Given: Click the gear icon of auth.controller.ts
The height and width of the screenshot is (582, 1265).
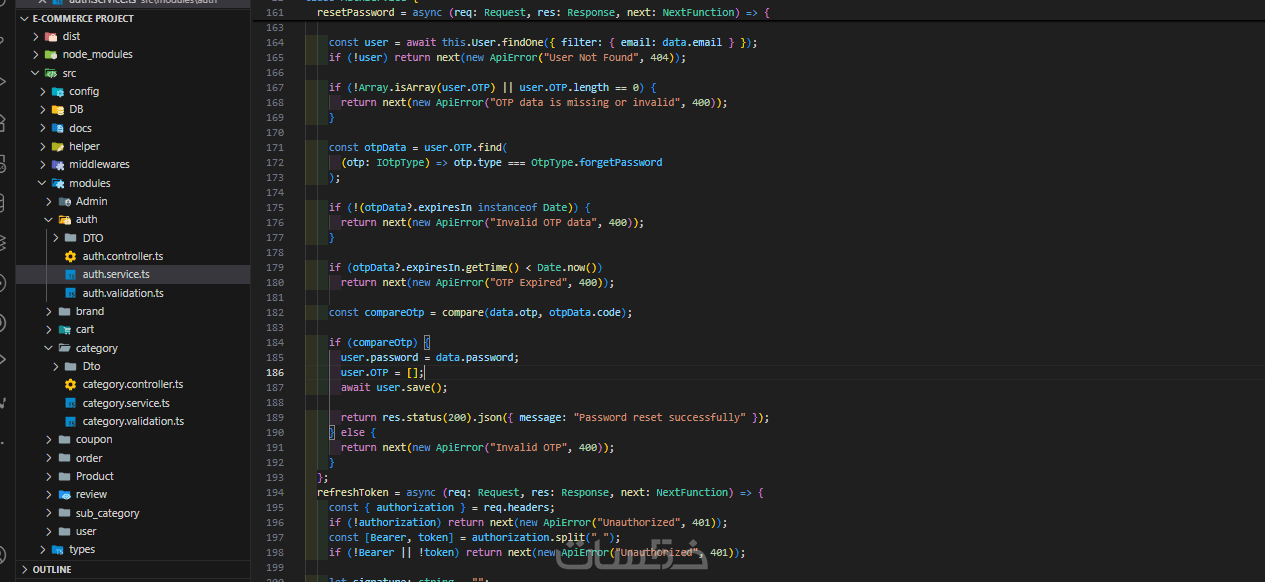Looking at the screenshot, I should pos(70,256).
